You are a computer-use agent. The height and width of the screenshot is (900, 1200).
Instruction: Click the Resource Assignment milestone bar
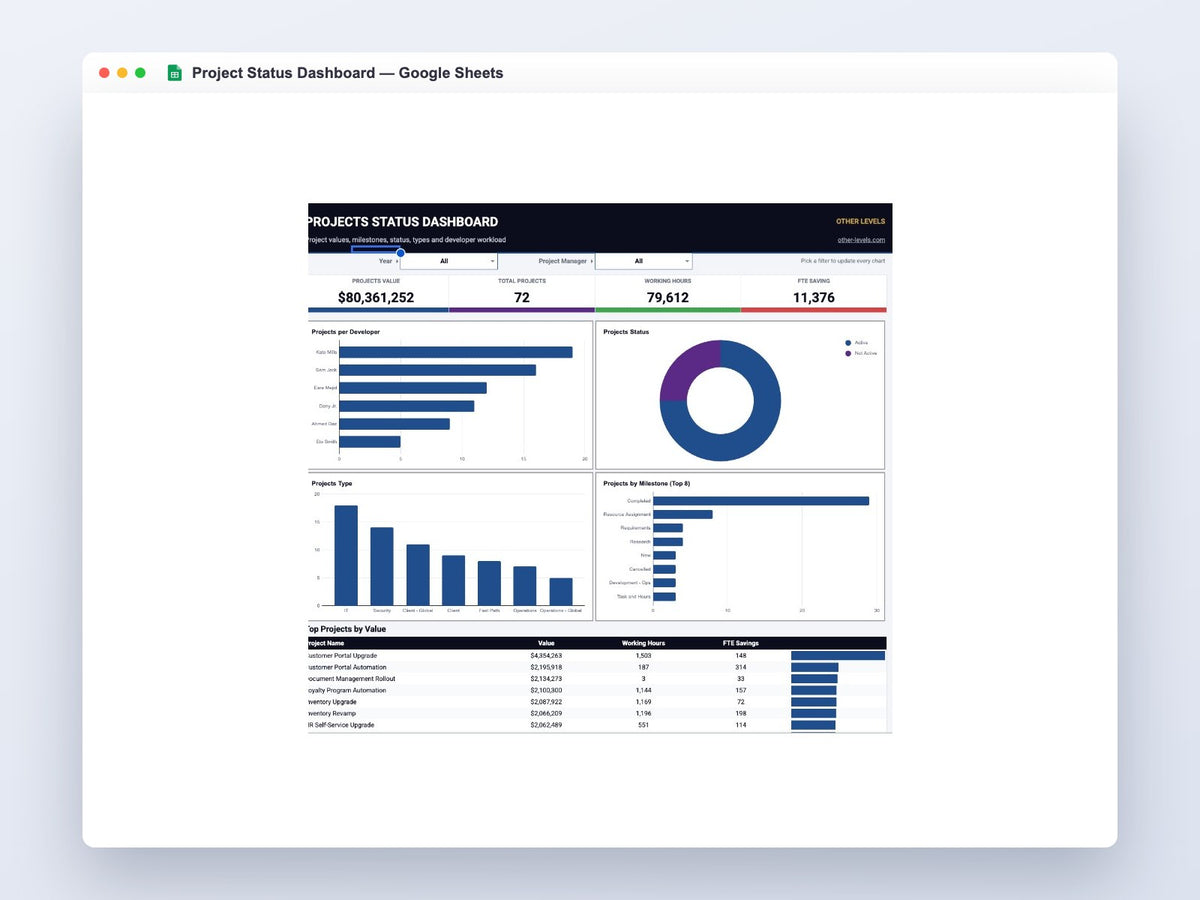pyautogui.click(x=683, y=514)
